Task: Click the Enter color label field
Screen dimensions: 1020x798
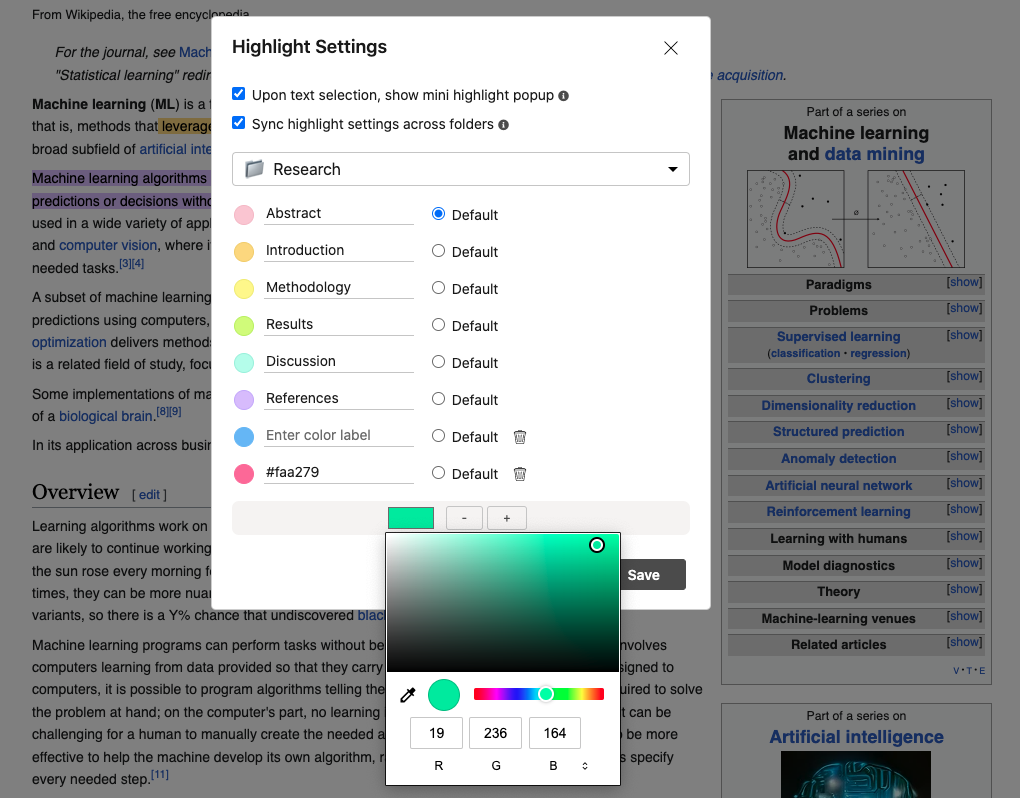Action: 339,436
